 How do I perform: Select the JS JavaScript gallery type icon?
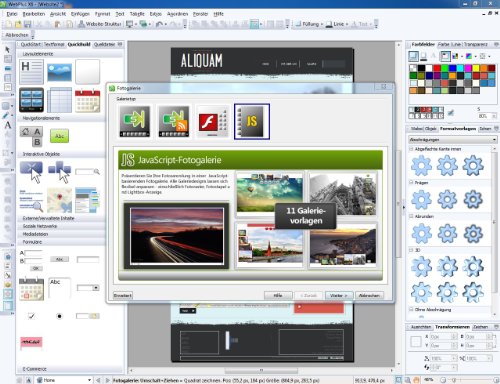pos(252,121)
